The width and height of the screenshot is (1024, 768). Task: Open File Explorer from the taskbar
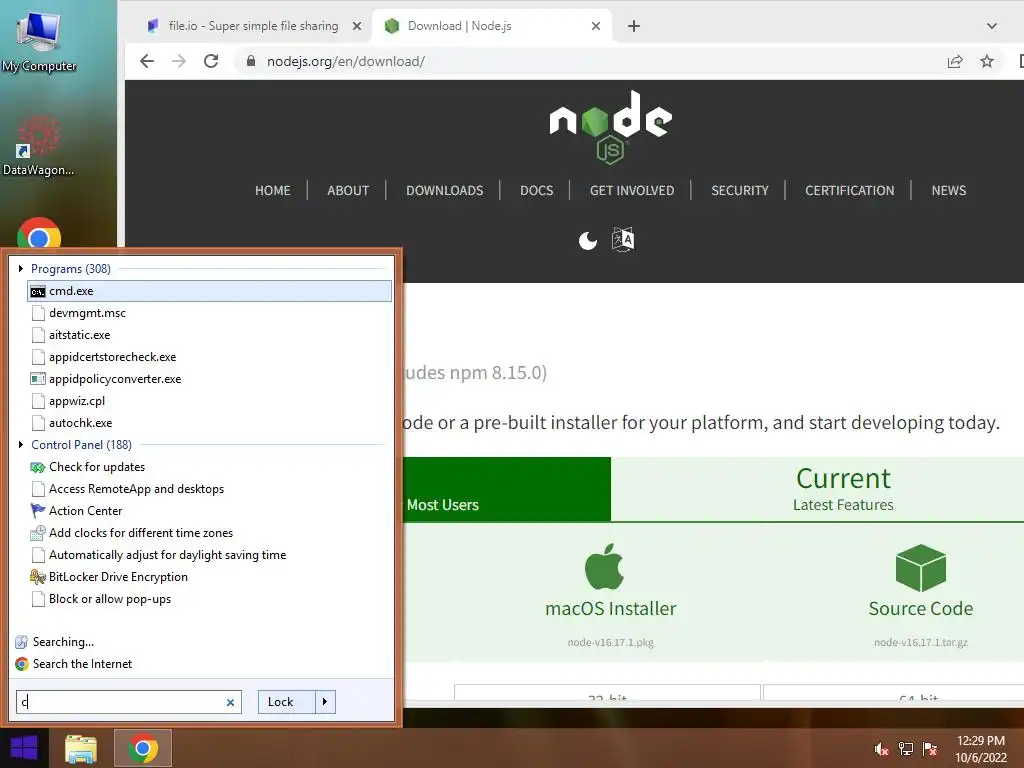point(81,748)
